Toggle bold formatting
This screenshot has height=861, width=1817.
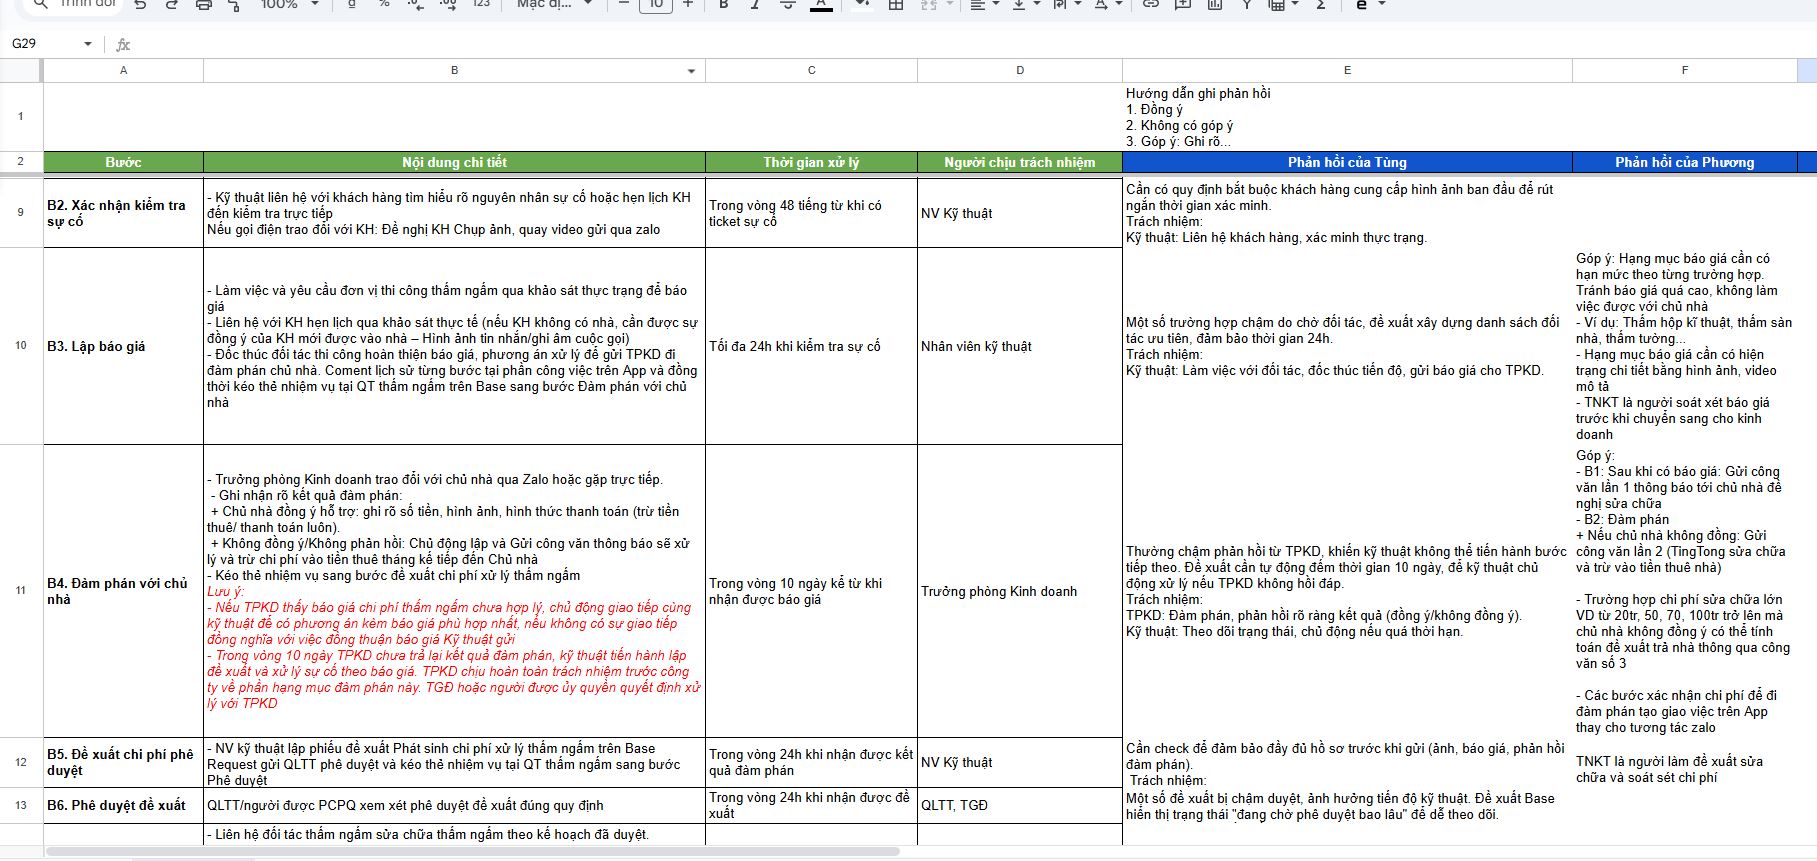click(x=723, y=5)
